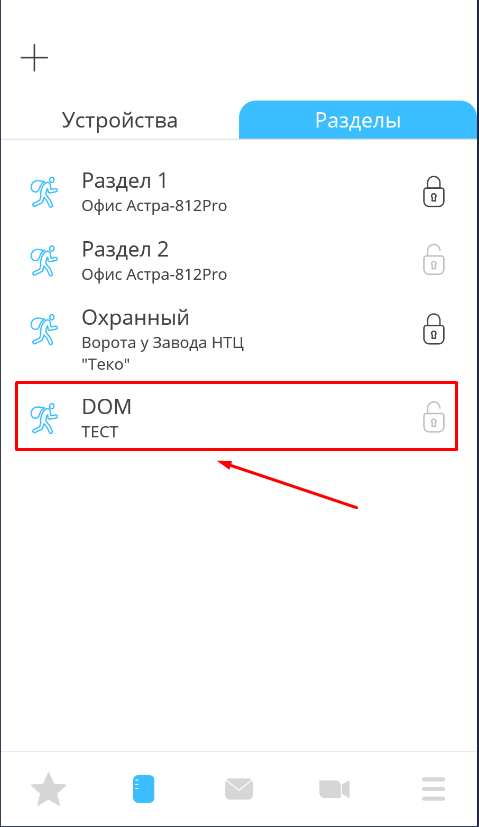The height and width of the screenshot is (827, 479).
Task: Open the Раздел 1 title
Action: [124, 181]
